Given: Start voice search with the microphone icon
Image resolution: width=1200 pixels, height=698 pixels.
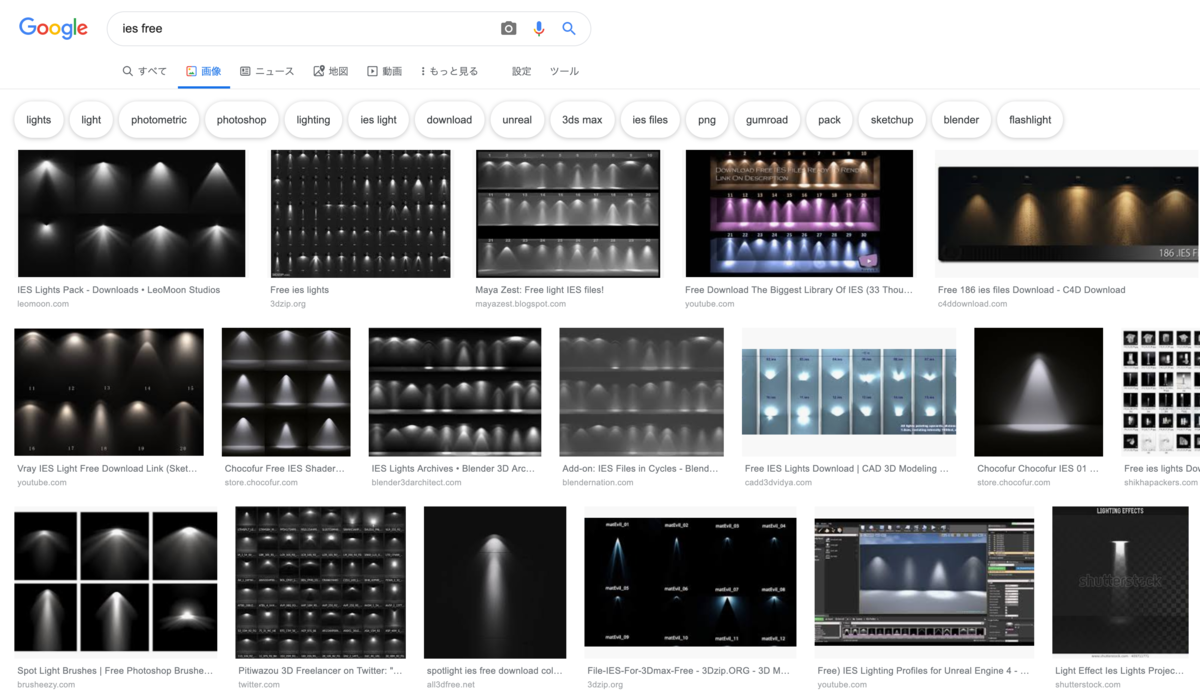Looking at the screenshot, I should (x=539, y=28).
